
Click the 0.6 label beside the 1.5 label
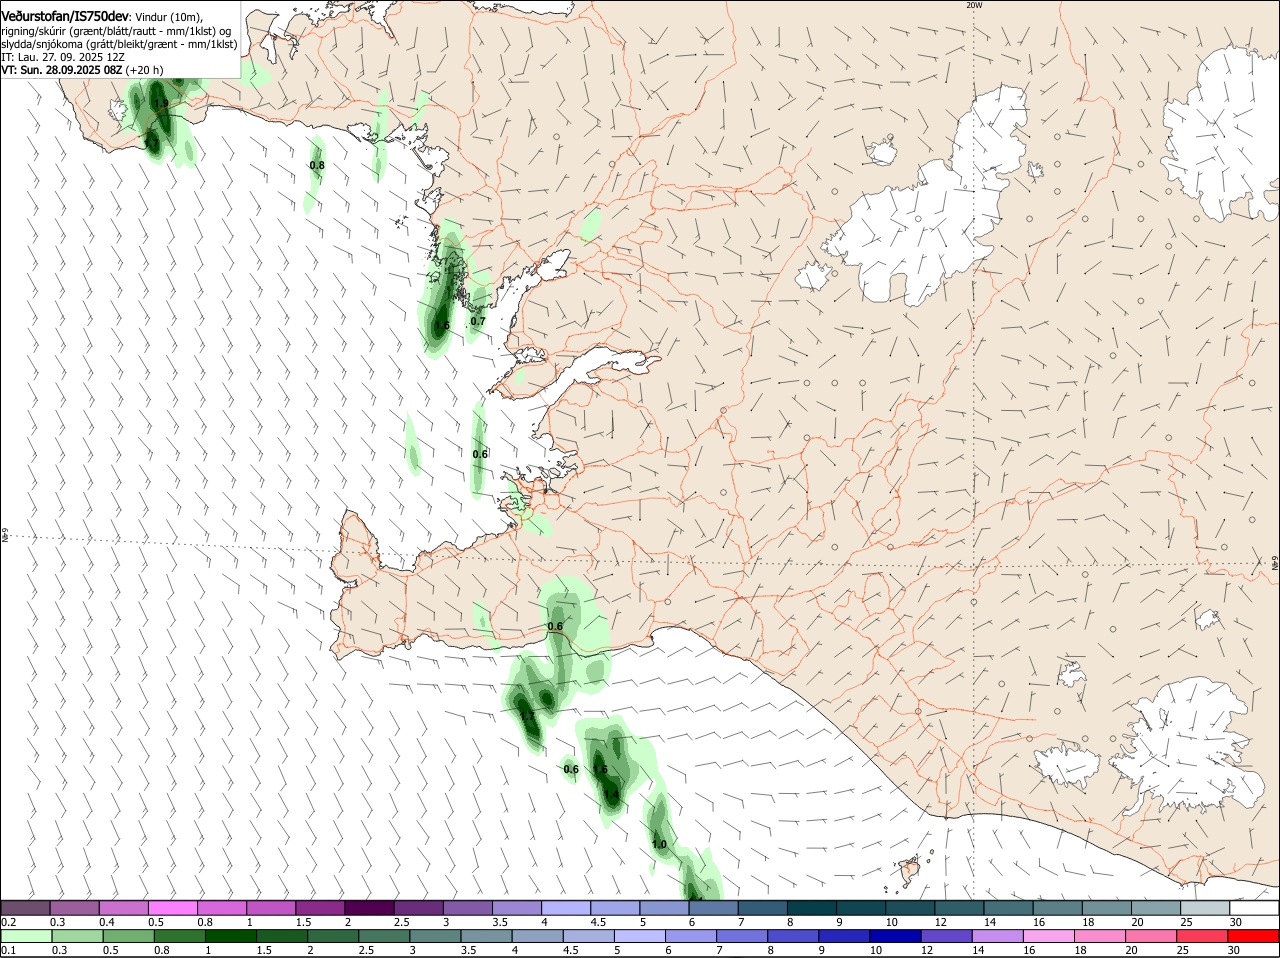click(x=571, y=769)
